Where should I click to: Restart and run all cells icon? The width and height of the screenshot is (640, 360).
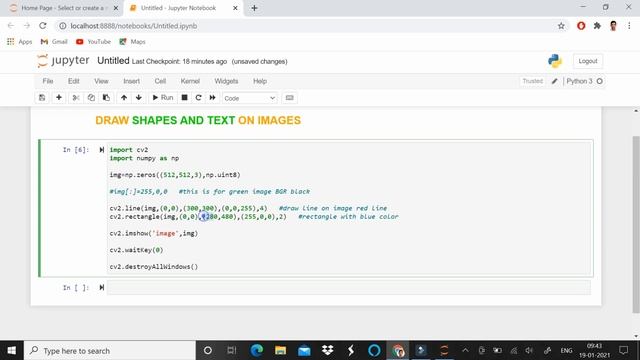coord(213,98)
